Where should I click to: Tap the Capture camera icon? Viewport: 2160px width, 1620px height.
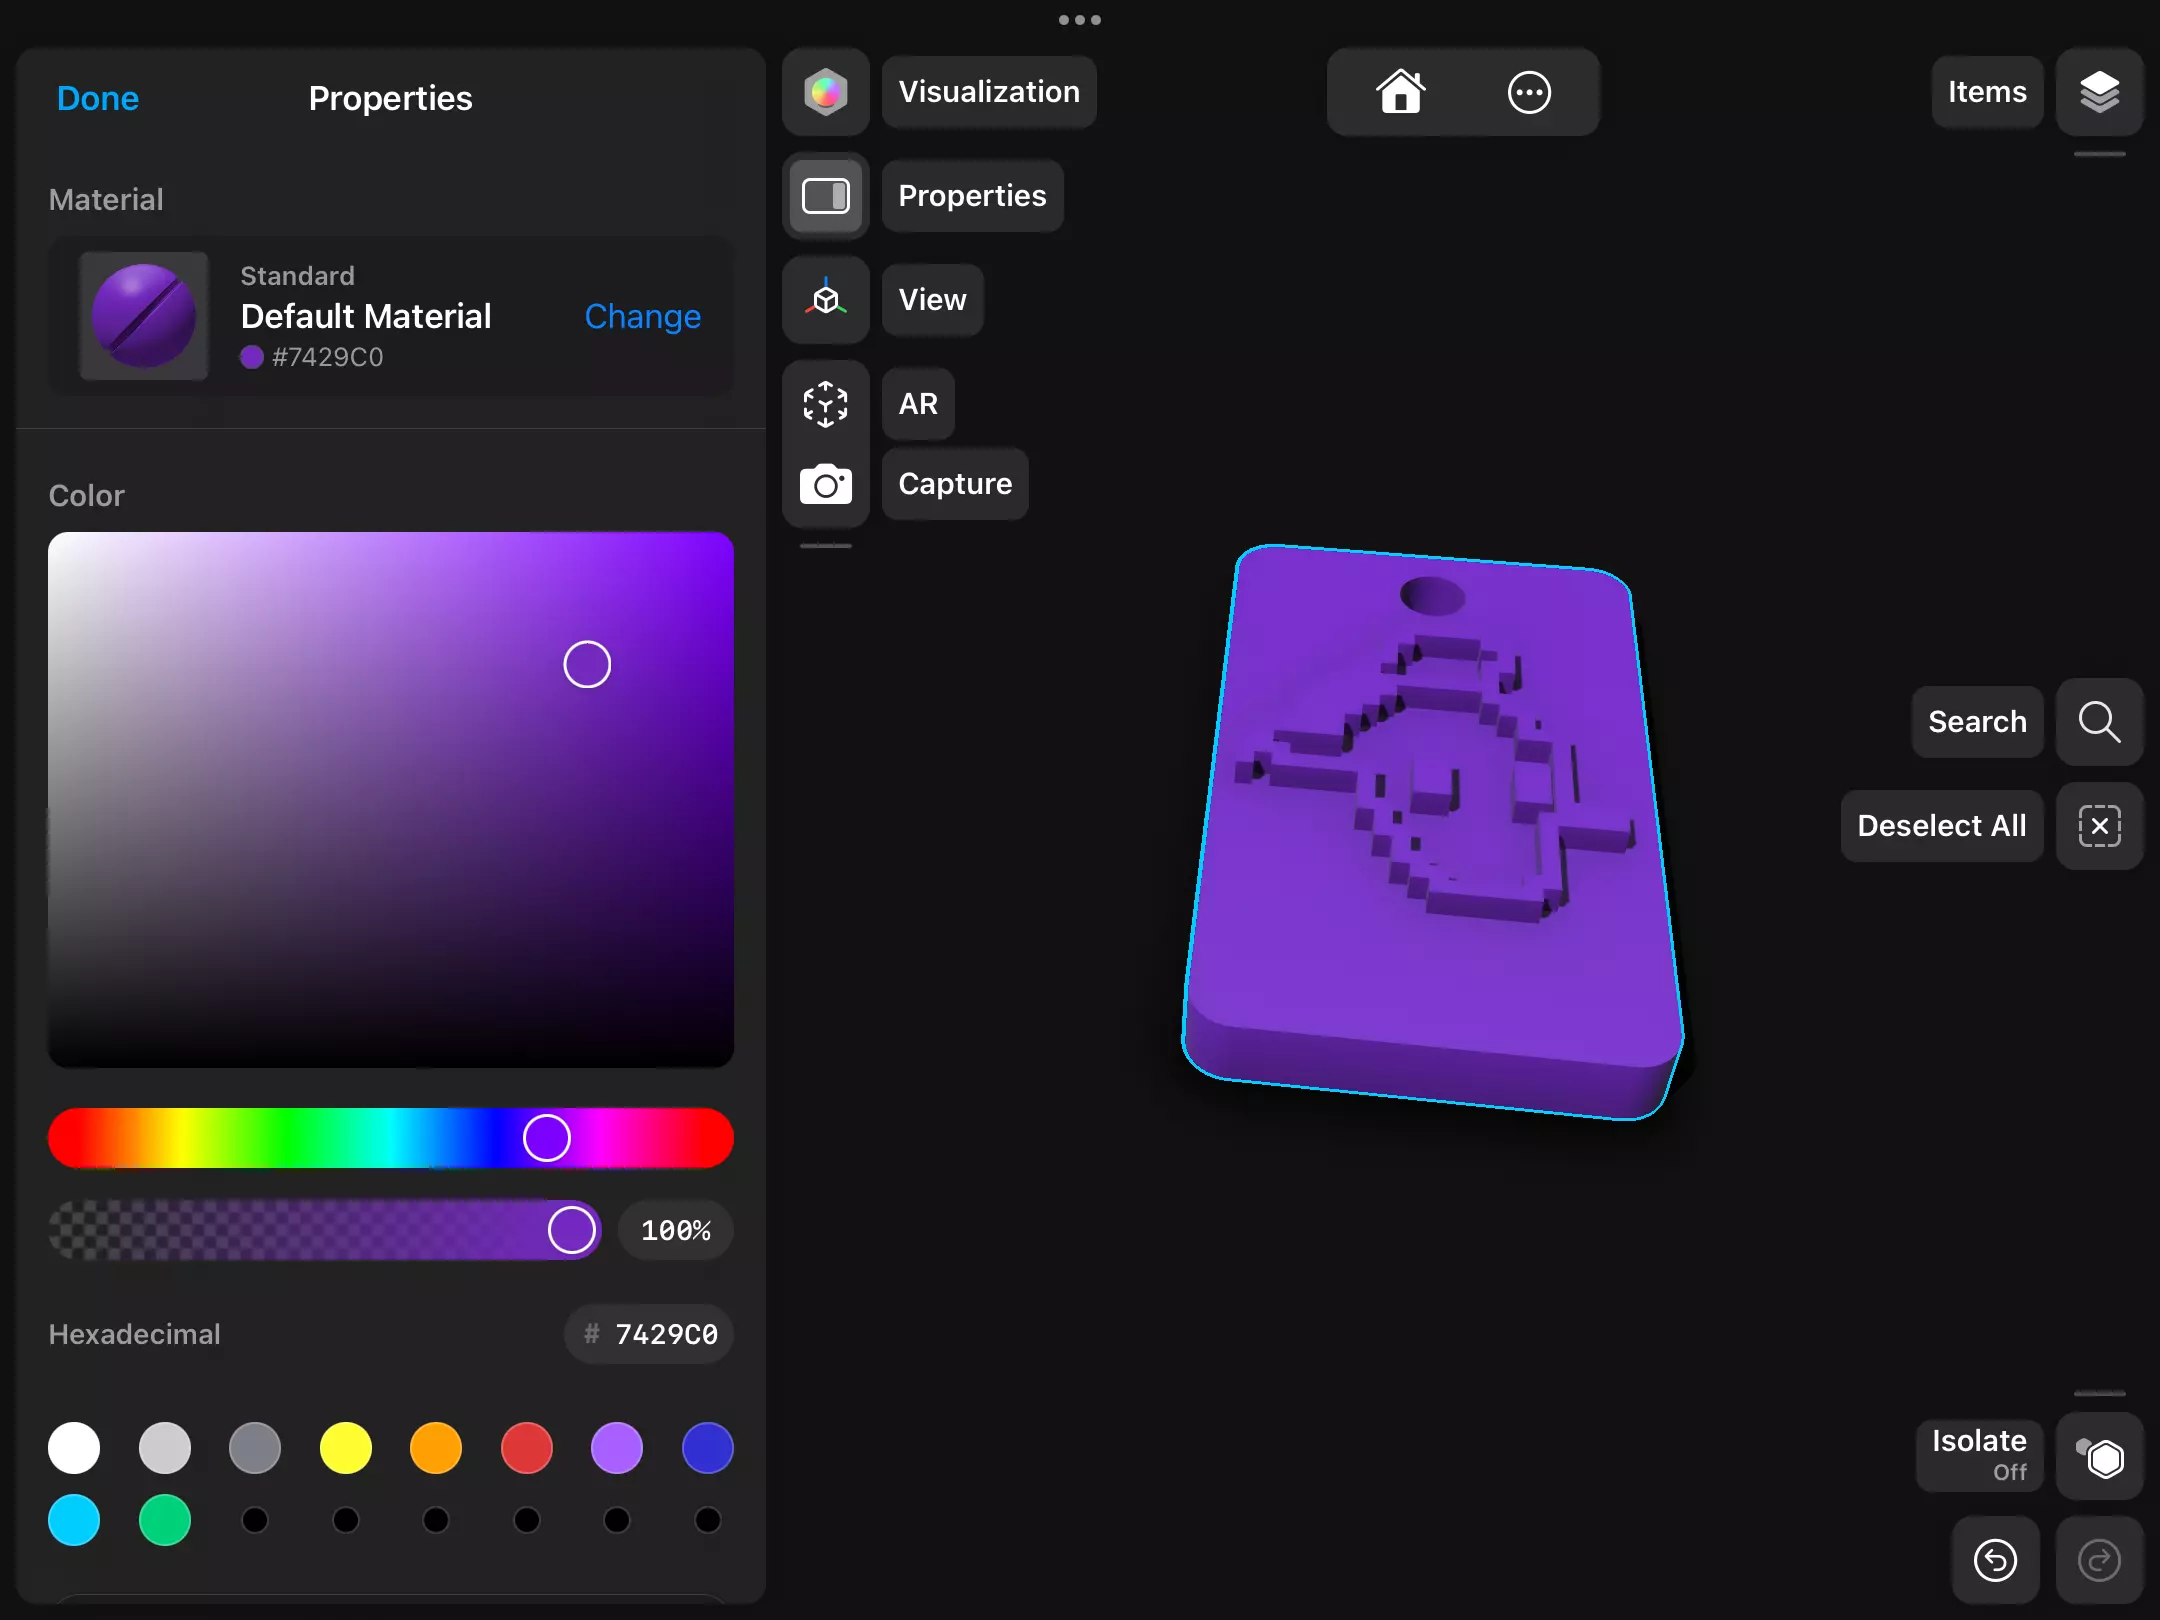(825, 485)
